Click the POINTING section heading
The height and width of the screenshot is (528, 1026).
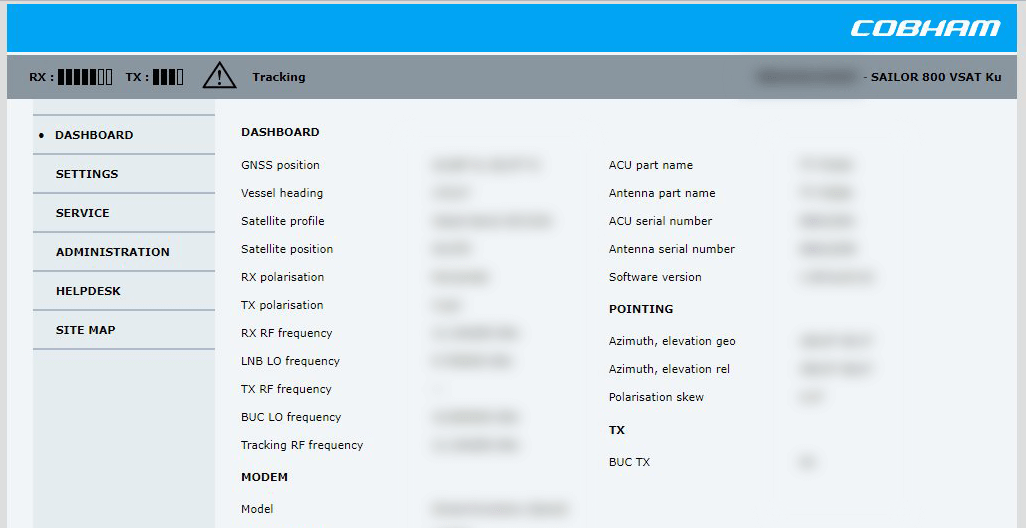point(641,309)
